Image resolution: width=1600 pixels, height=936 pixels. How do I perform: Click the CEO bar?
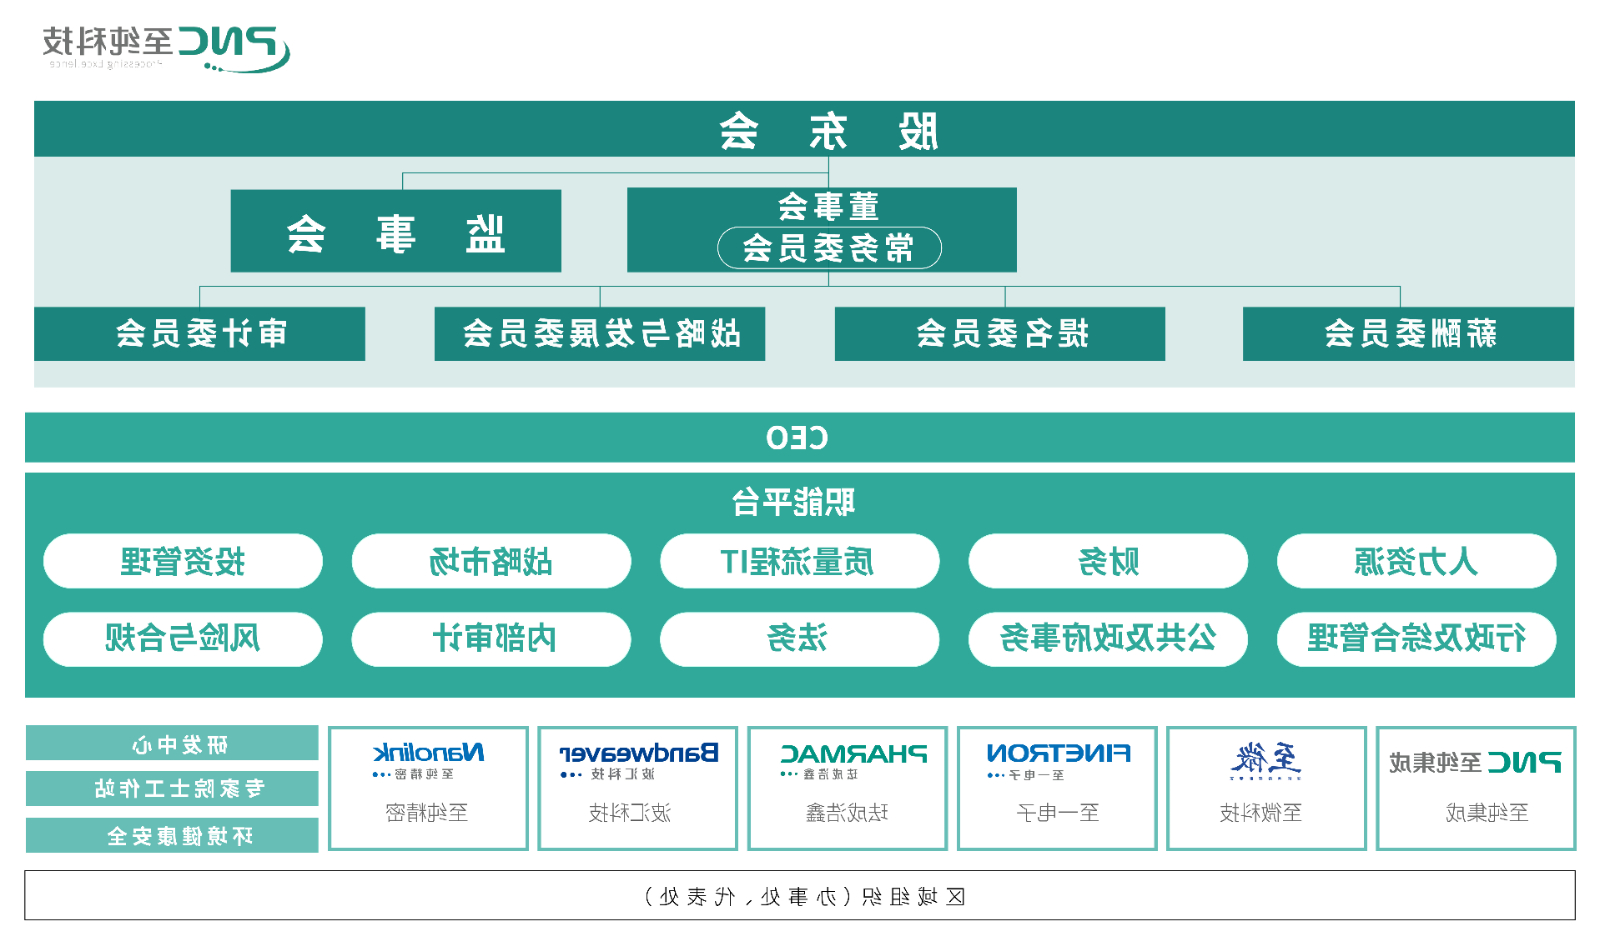[800, 438]
